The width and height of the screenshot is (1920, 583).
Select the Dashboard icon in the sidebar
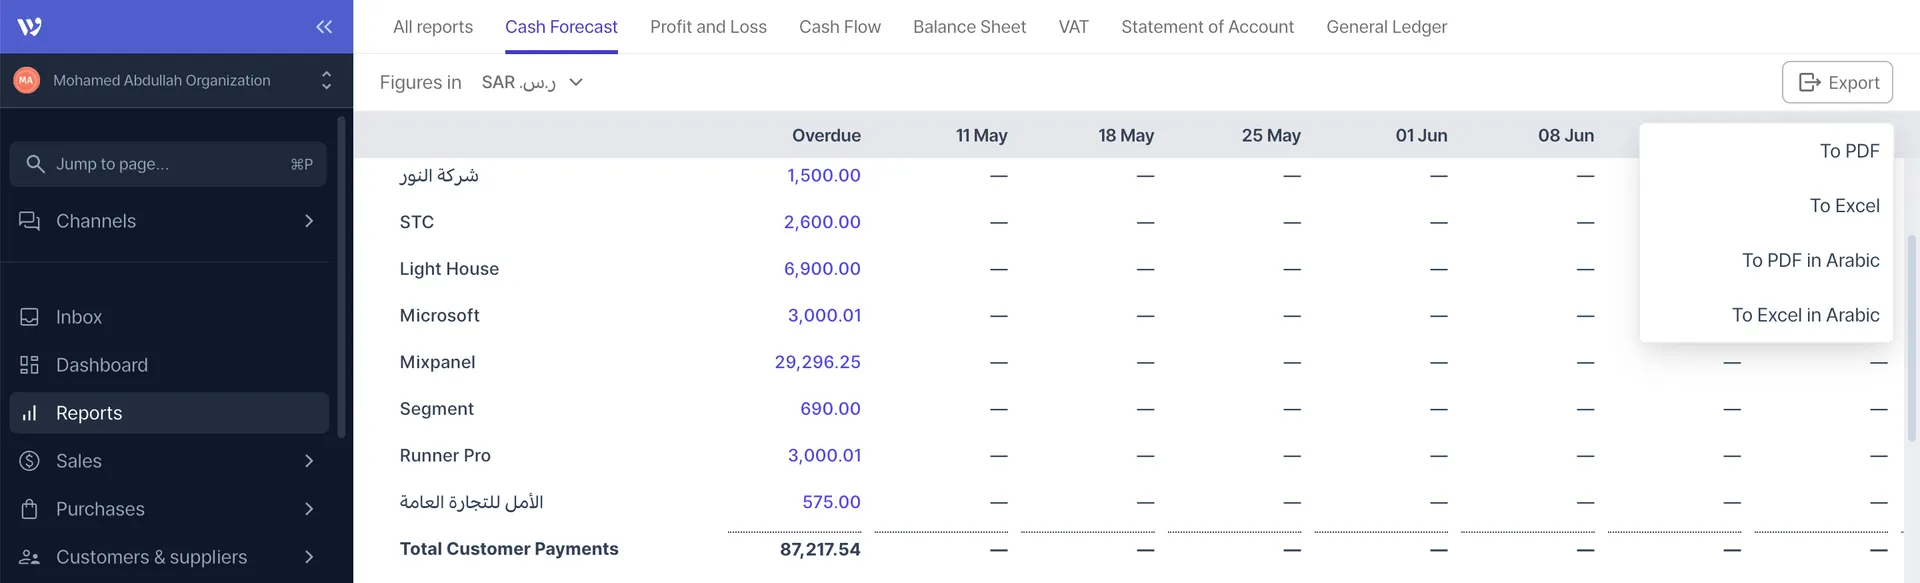(x=31, y=364)
